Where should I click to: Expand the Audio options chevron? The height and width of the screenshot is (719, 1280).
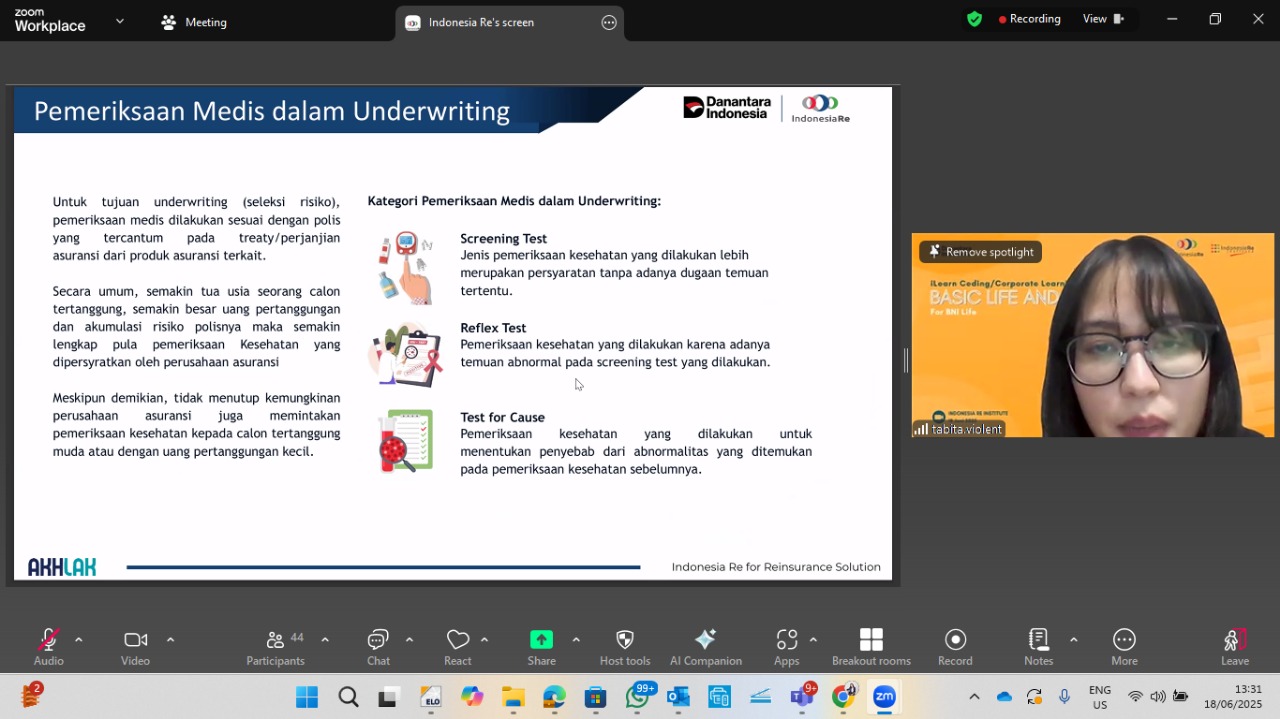79,640
